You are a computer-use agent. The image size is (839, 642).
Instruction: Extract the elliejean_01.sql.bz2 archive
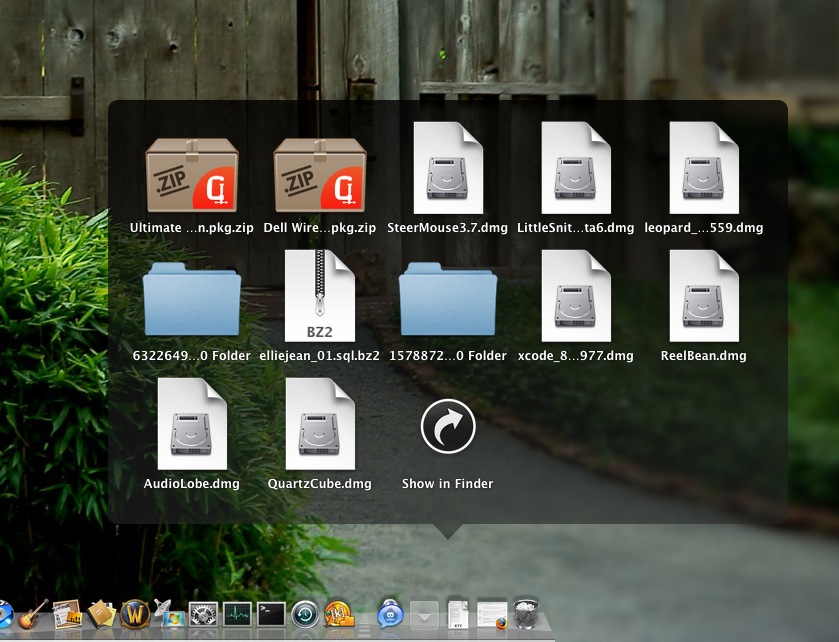pyautogui.click(x=320, y=295)
